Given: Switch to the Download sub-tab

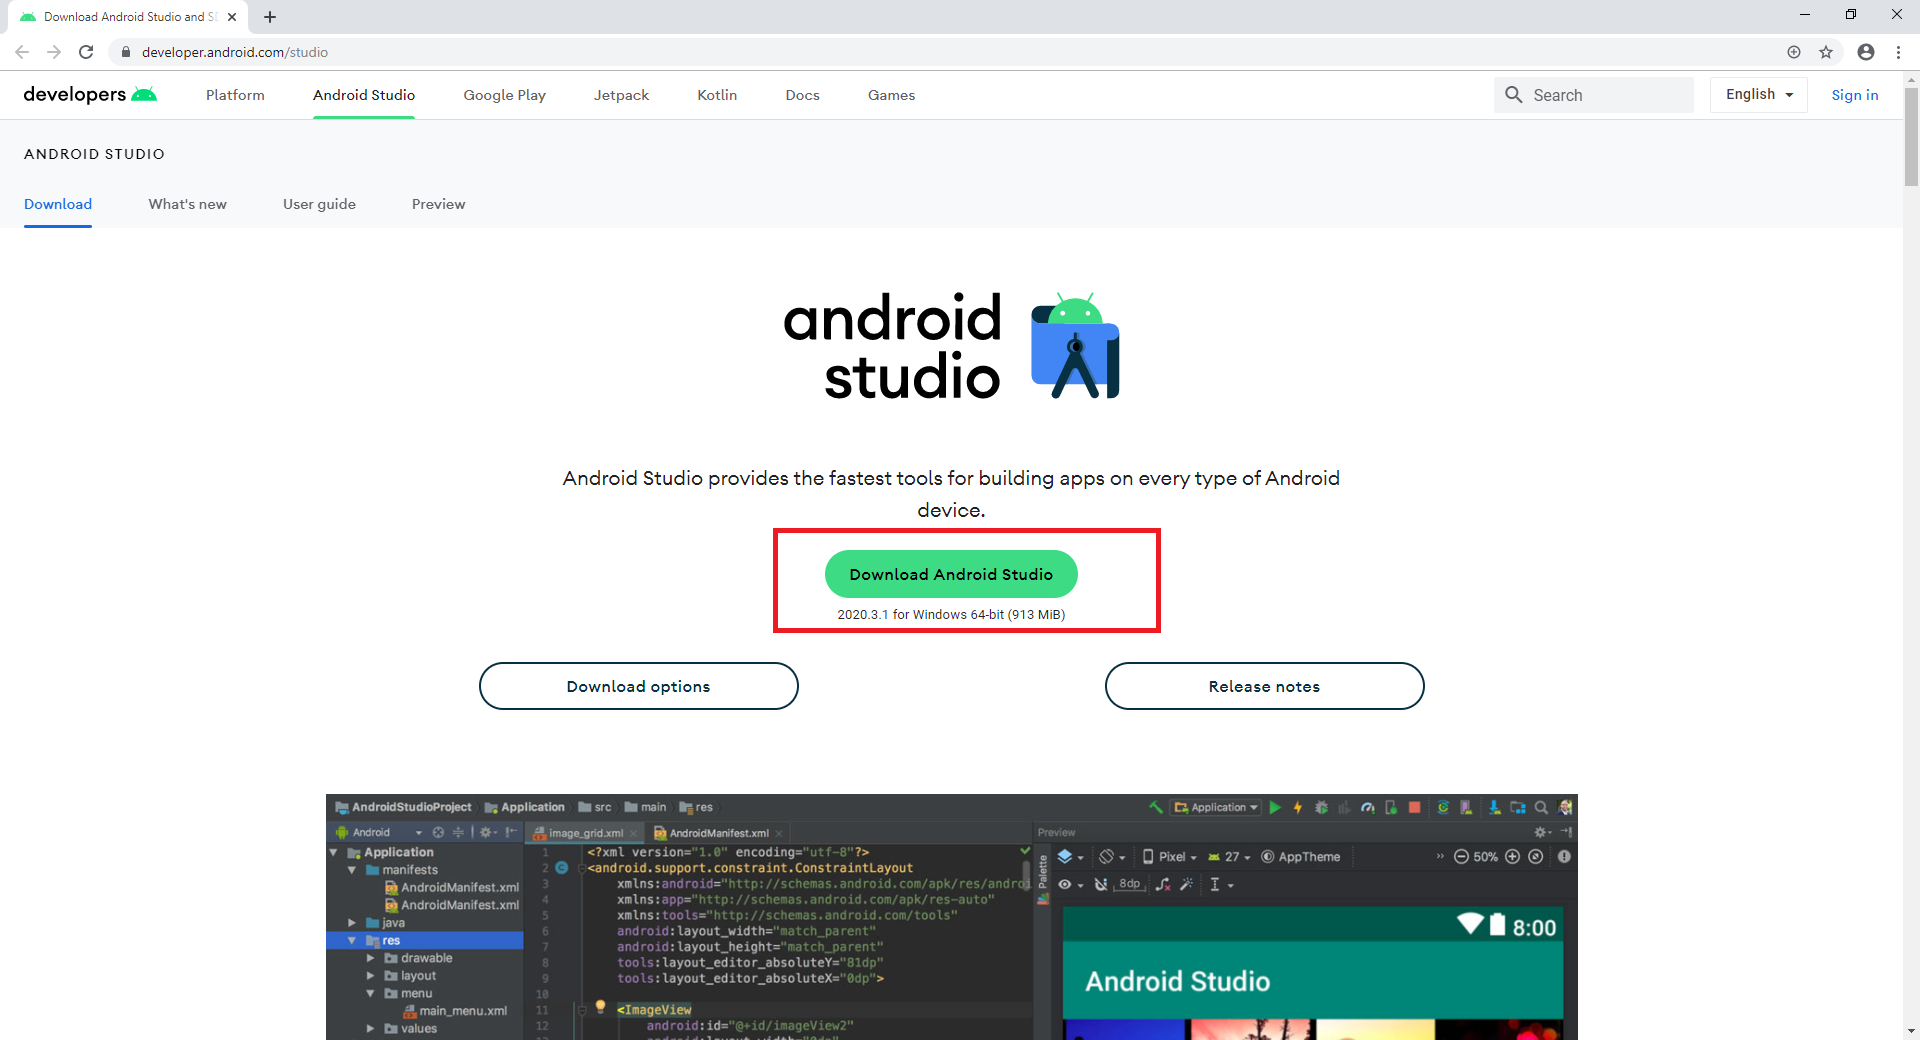Looking at the screenshot, I should tap(58, 204).
